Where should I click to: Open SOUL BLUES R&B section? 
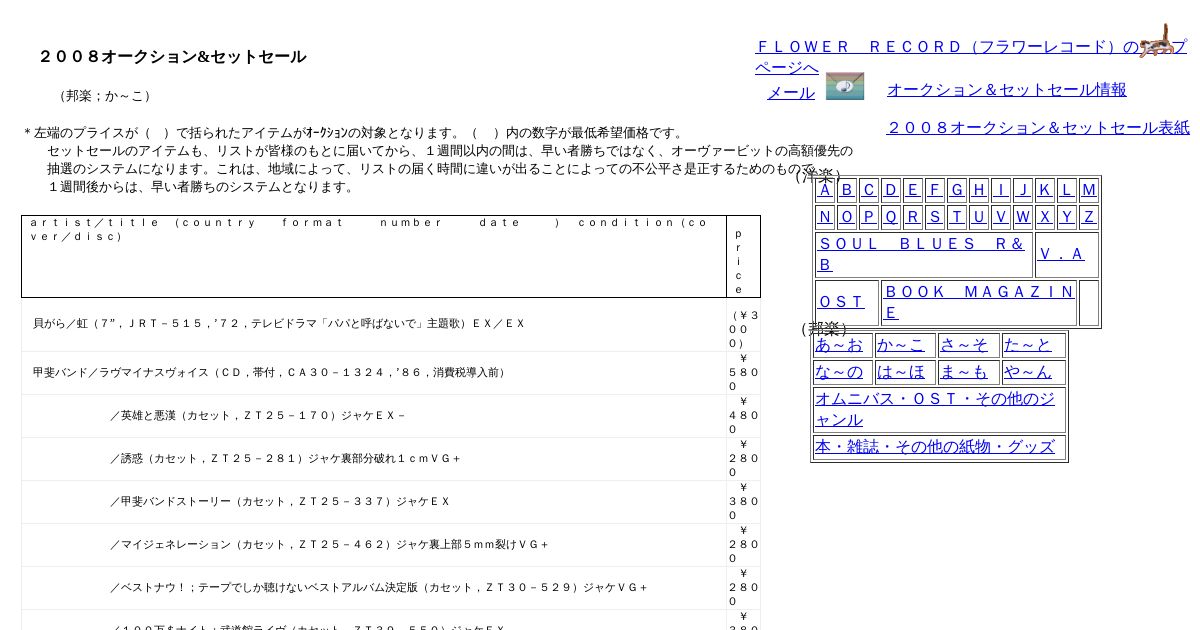click(923, 254)
